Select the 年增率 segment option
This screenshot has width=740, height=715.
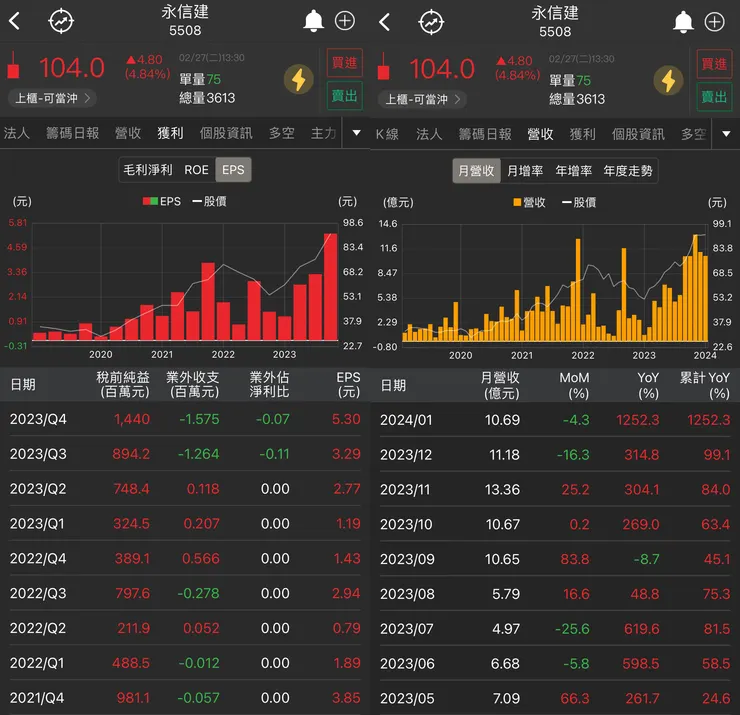(x=573, y=170)
